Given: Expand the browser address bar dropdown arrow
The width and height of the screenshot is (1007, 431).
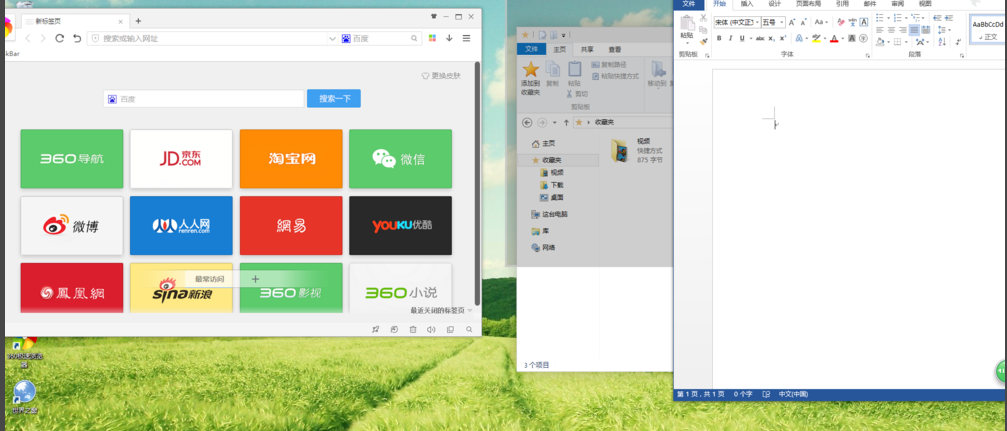Looking at the screenshot, I should coord(332,38).
